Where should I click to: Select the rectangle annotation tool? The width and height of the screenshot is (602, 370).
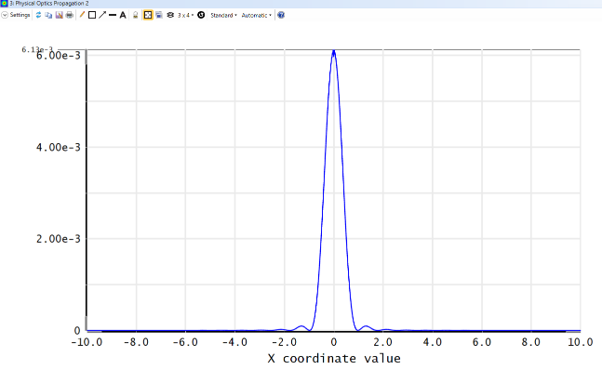[92, 15]
